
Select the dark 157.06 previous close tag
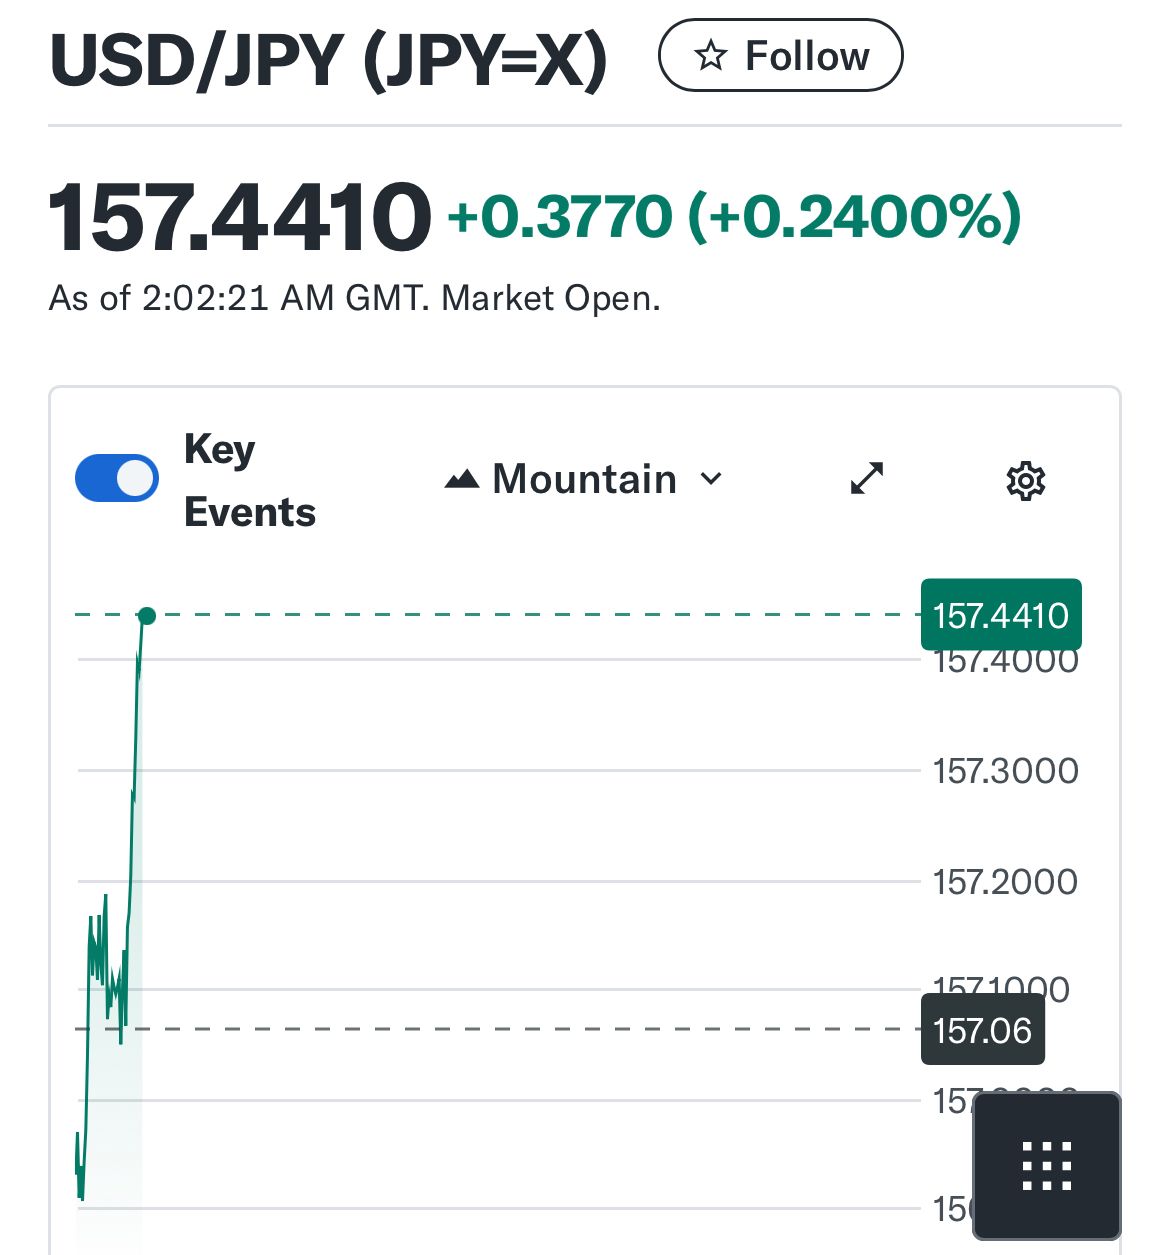(x=982, y=1030)
